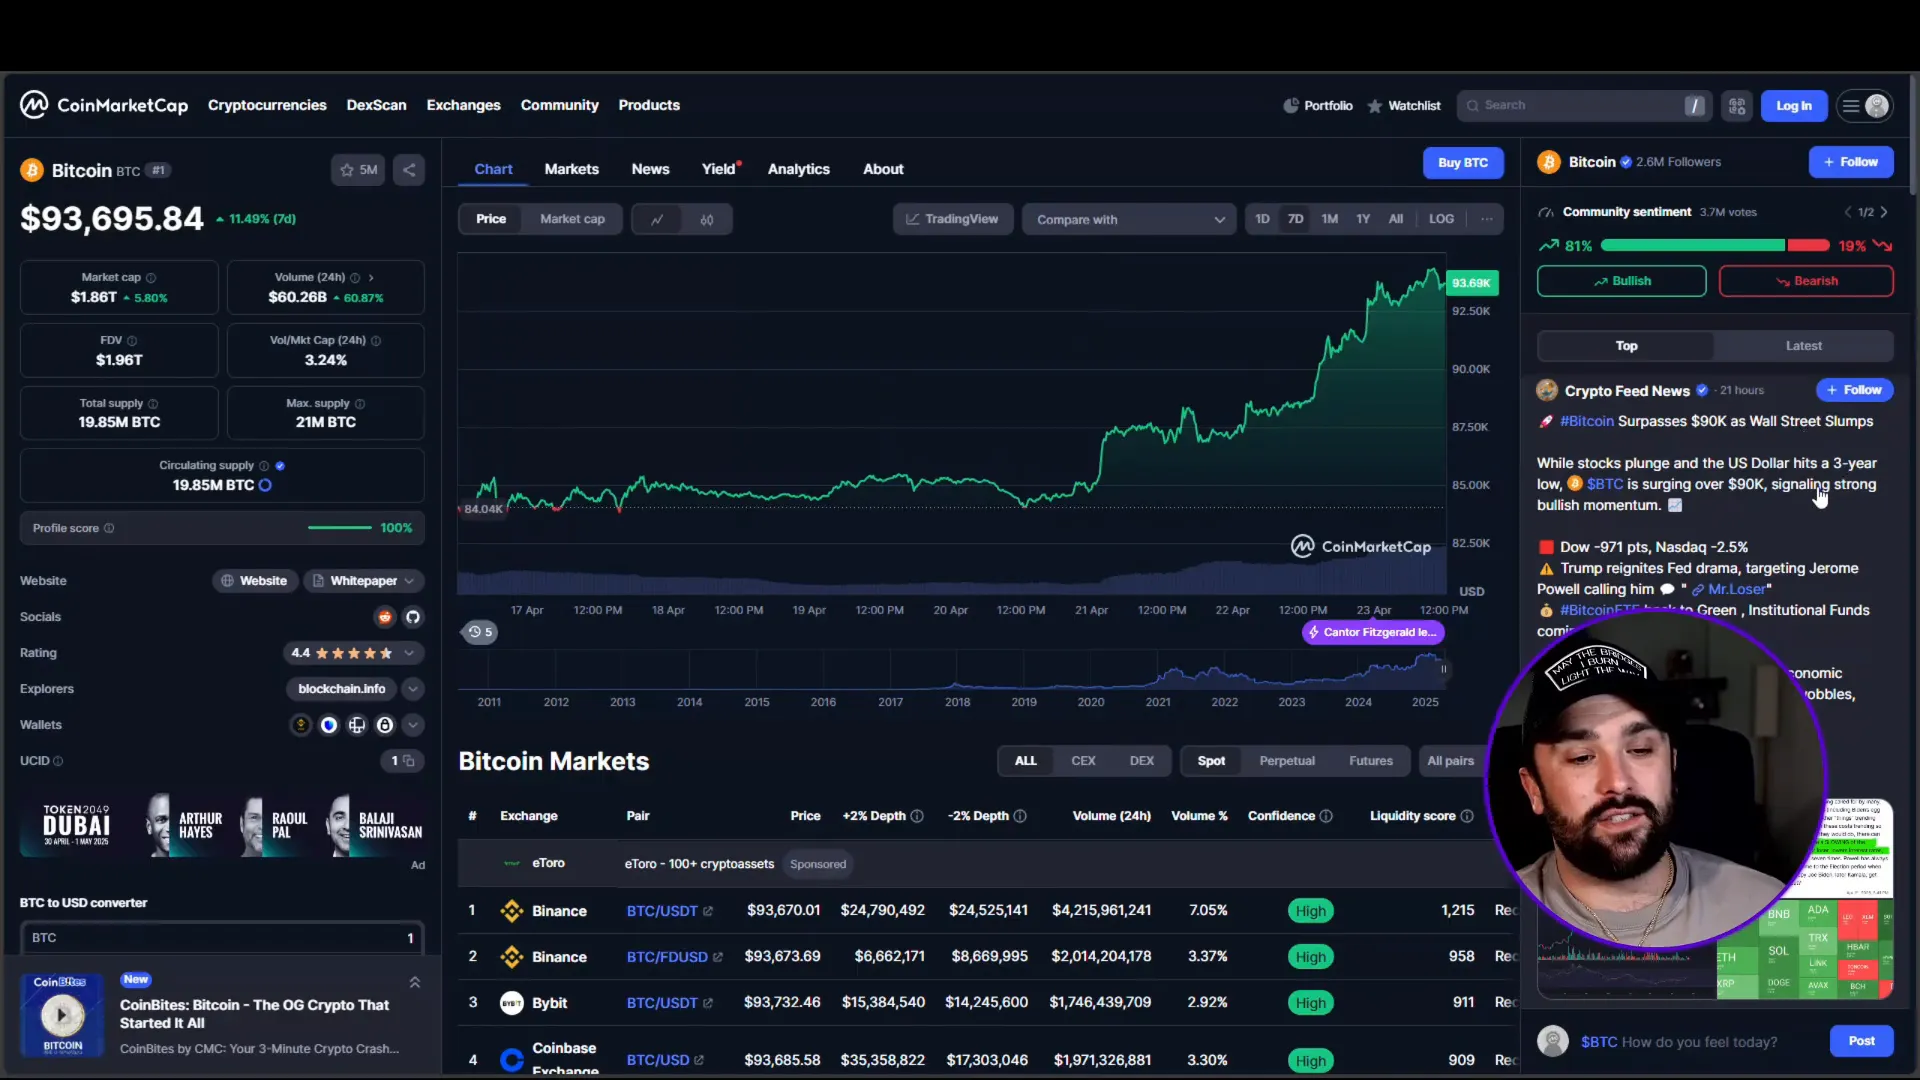Viewport: 1920px width, 1080px height.
Task: Filter markets by DEX
Action: (1141, 761)
